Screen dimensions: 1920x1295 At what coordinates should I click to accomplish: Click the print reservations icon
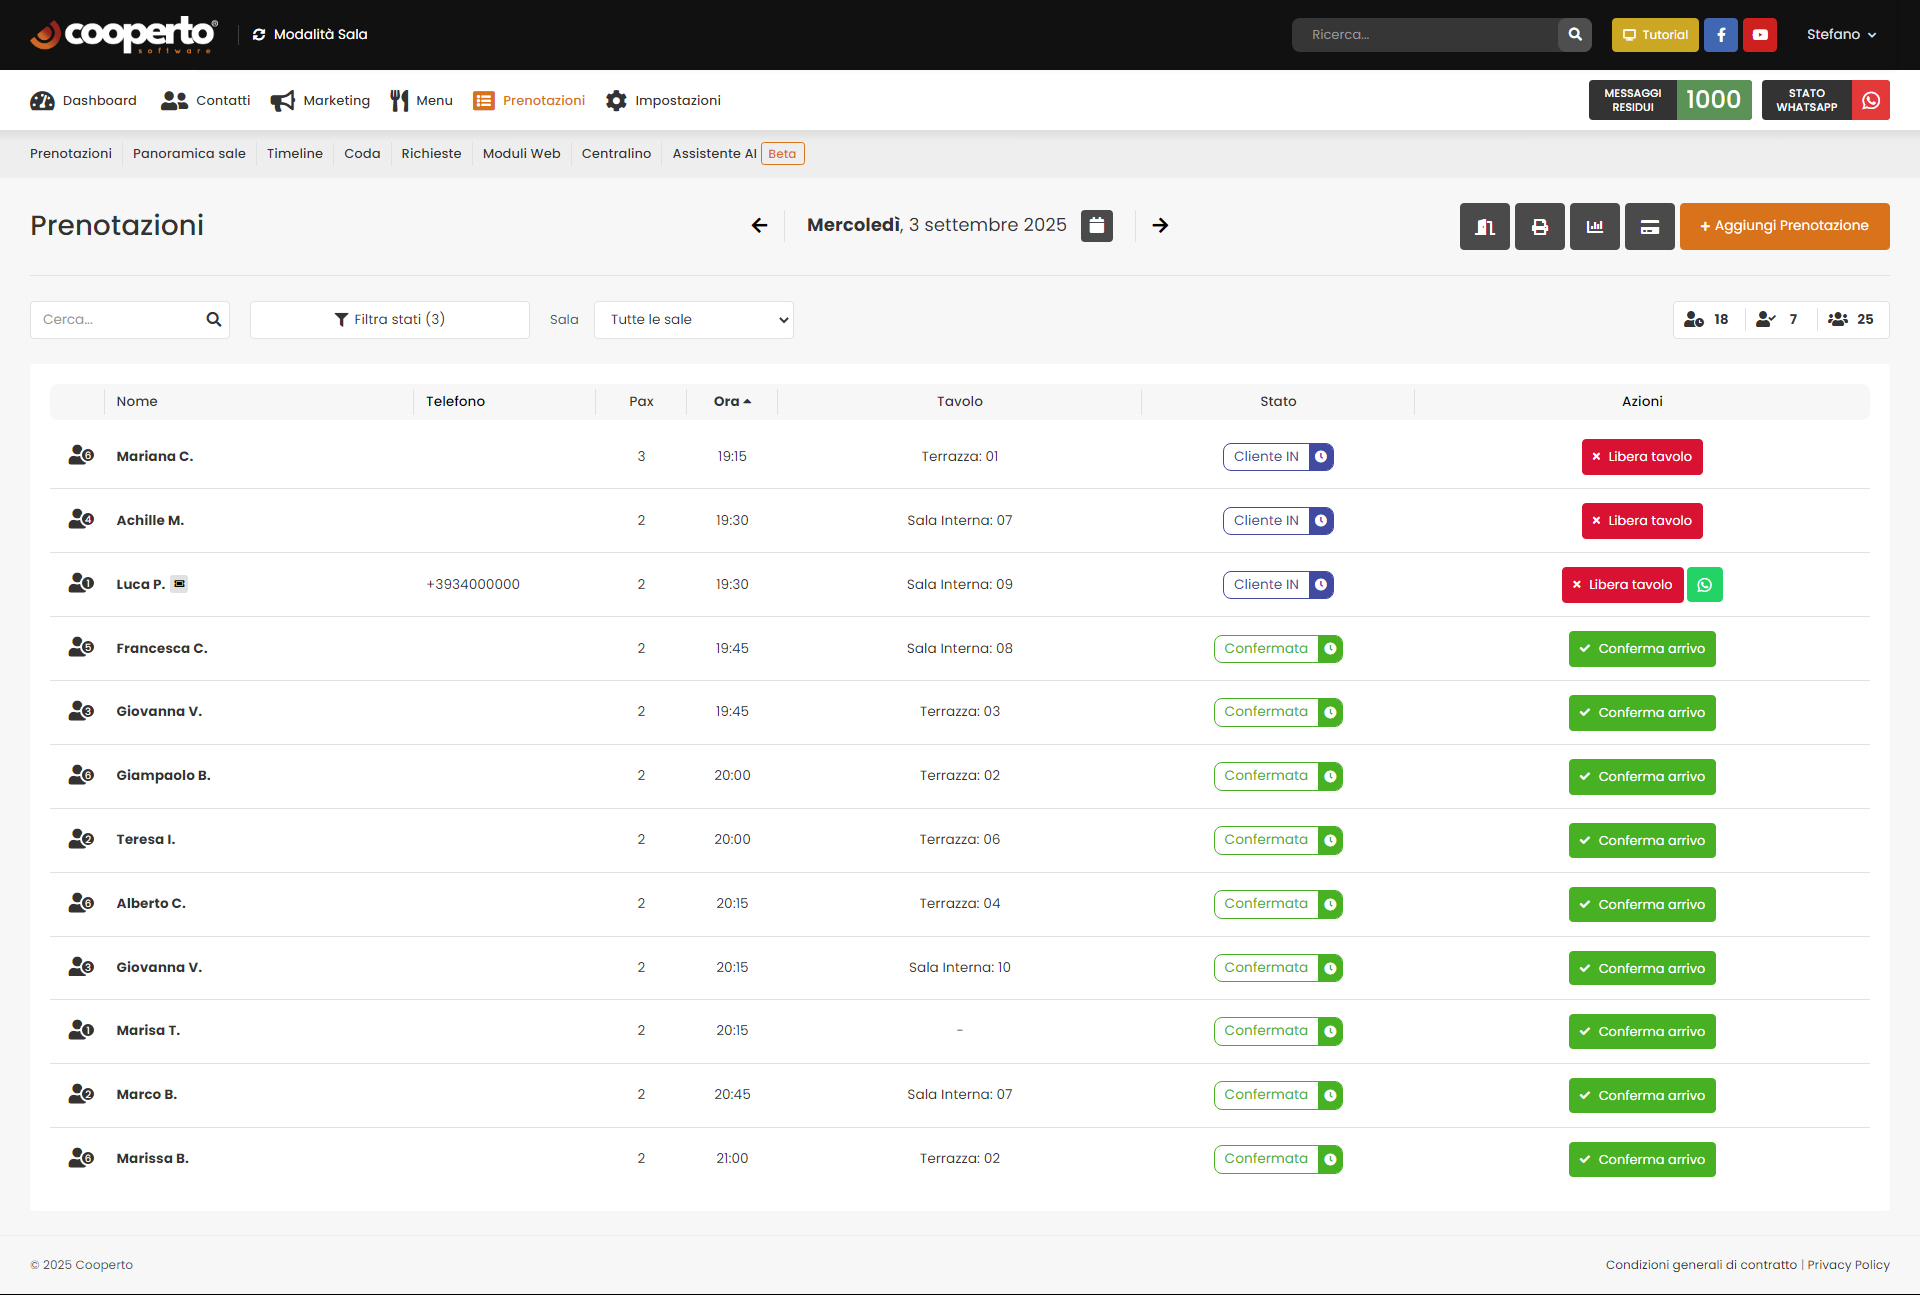coord(1540,227)
